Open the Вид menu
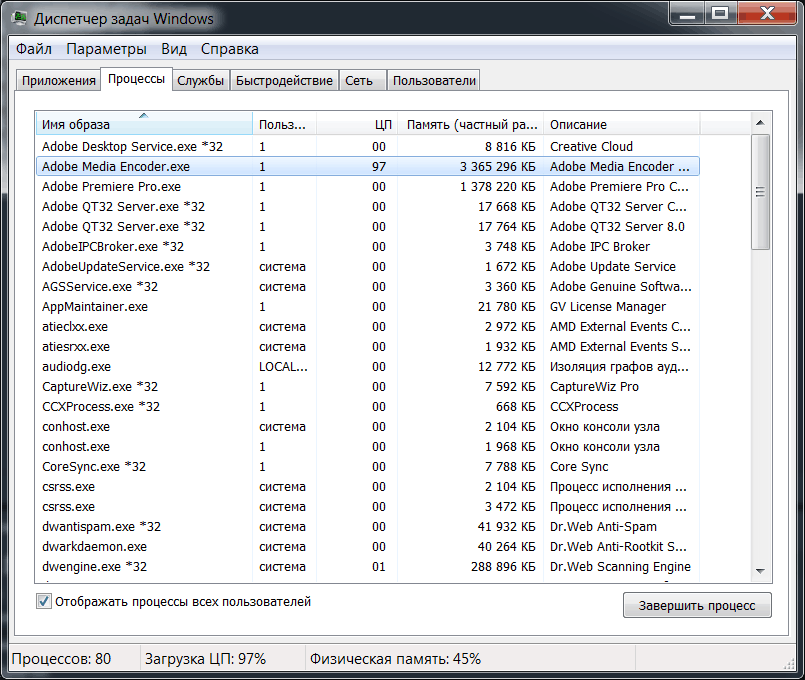The width and height of the screenshot is (805, 680). [174, 49]
